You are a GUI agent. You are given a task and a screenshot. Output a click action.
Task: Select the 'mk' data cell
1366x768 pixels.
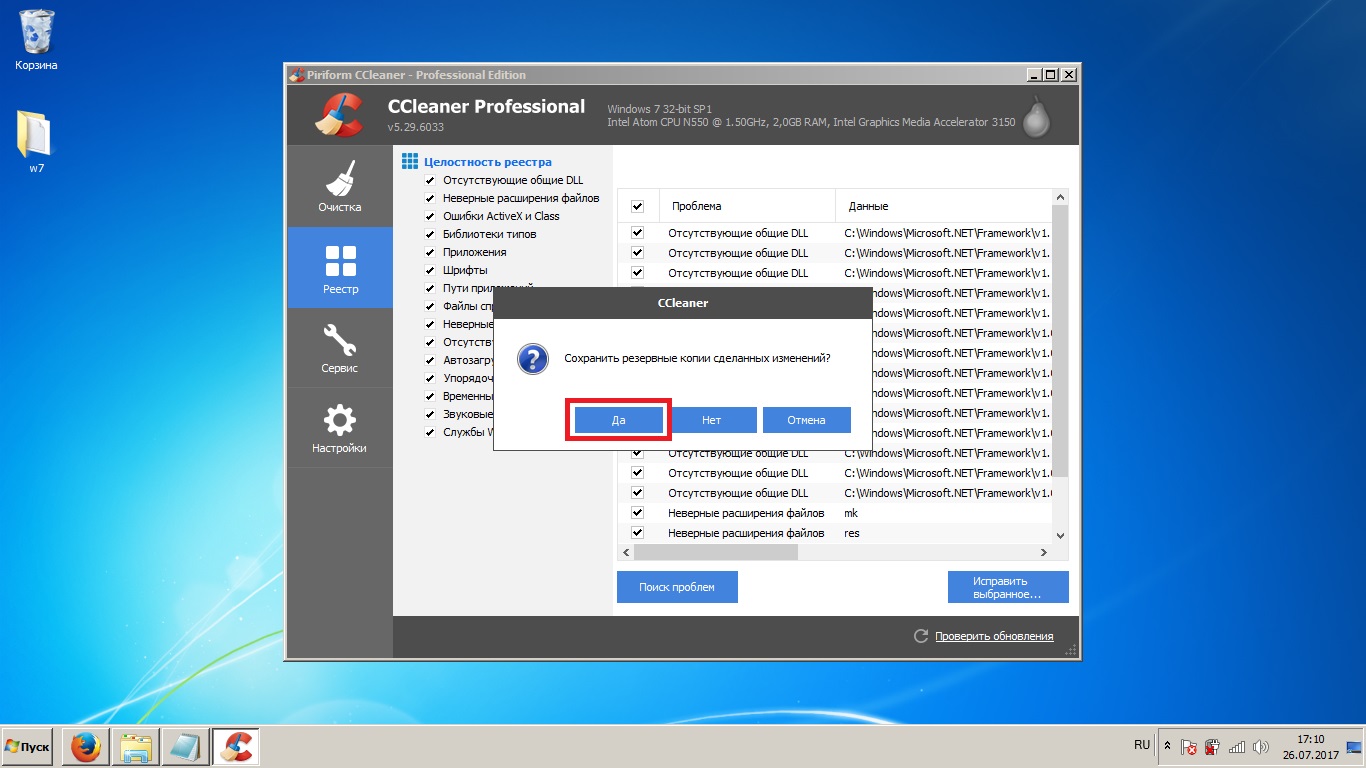[851, 513]
